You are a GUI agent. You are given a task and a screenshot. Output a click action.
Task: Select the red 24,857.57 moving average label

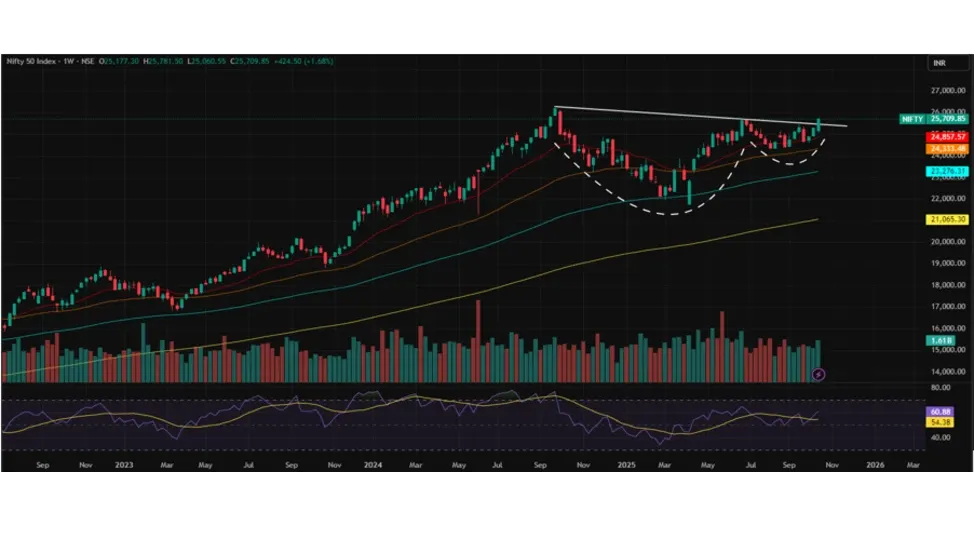point(947,136)
